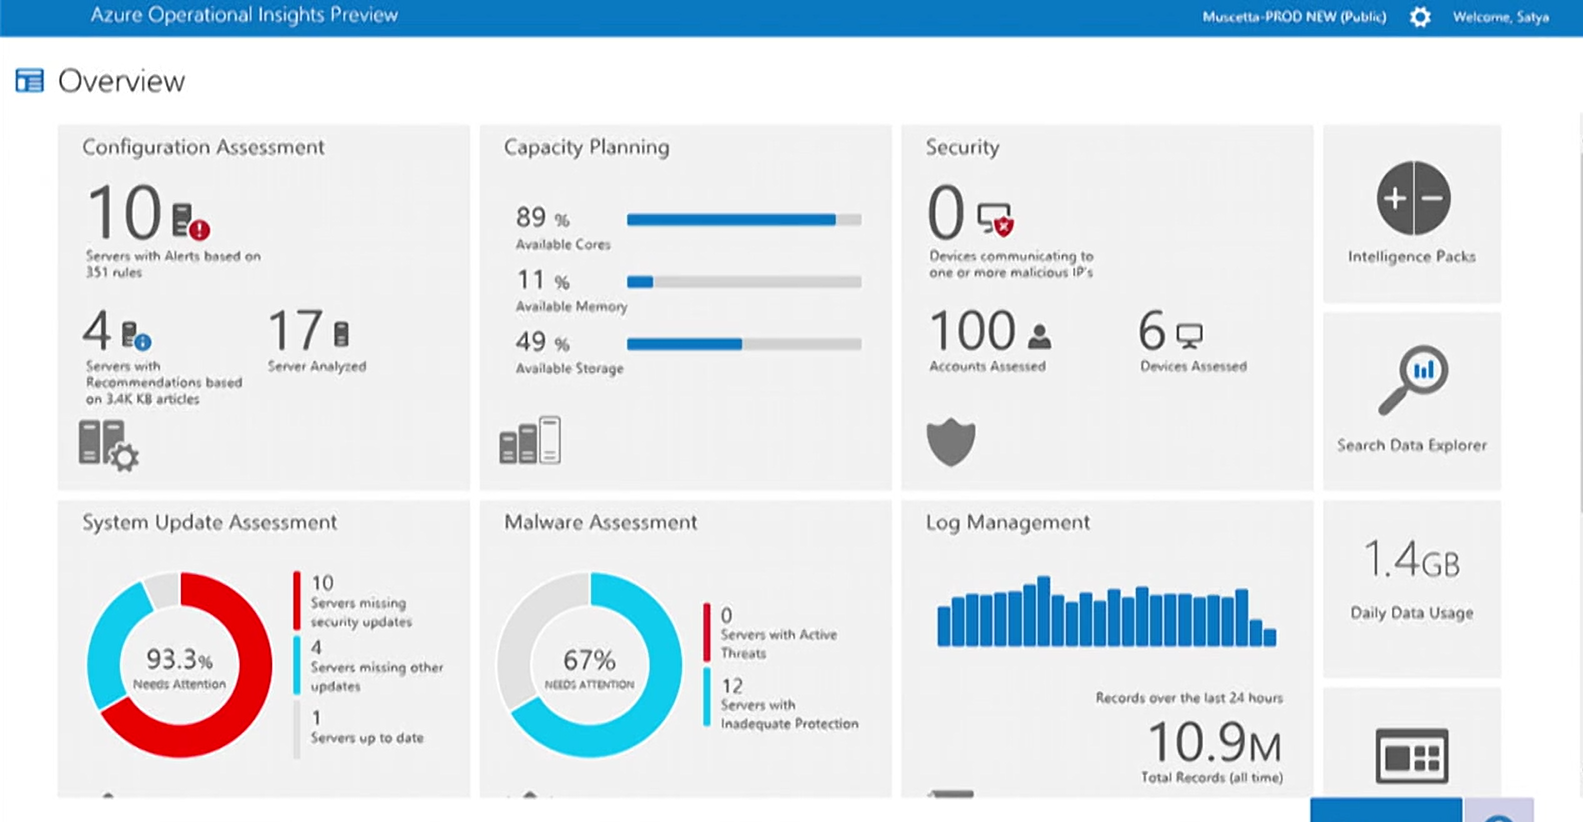Click the blue servers missing other updates swatch
This screenshot has height=822, width=1583.
[297, 665]
